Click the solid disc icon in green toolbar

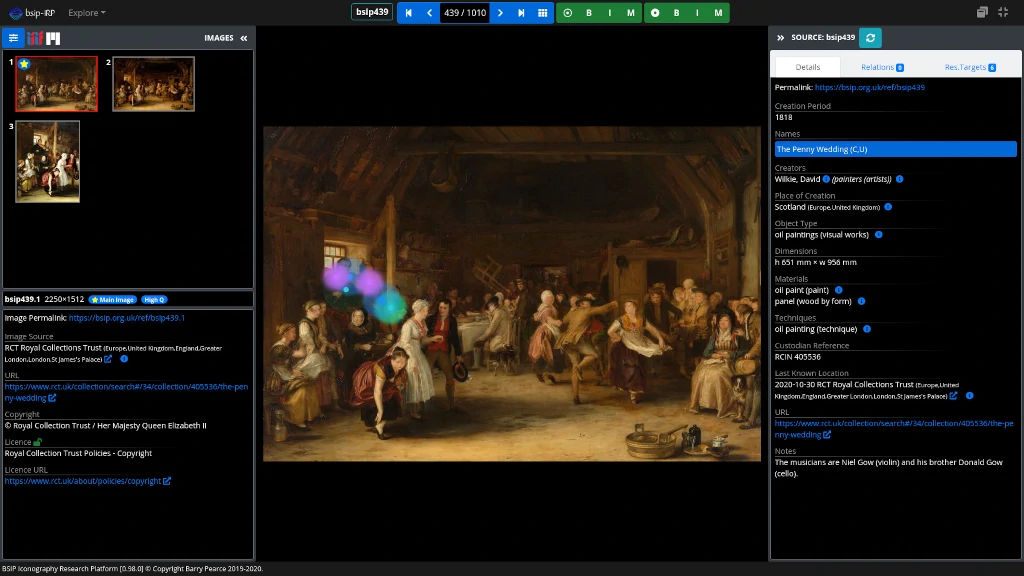655,13
